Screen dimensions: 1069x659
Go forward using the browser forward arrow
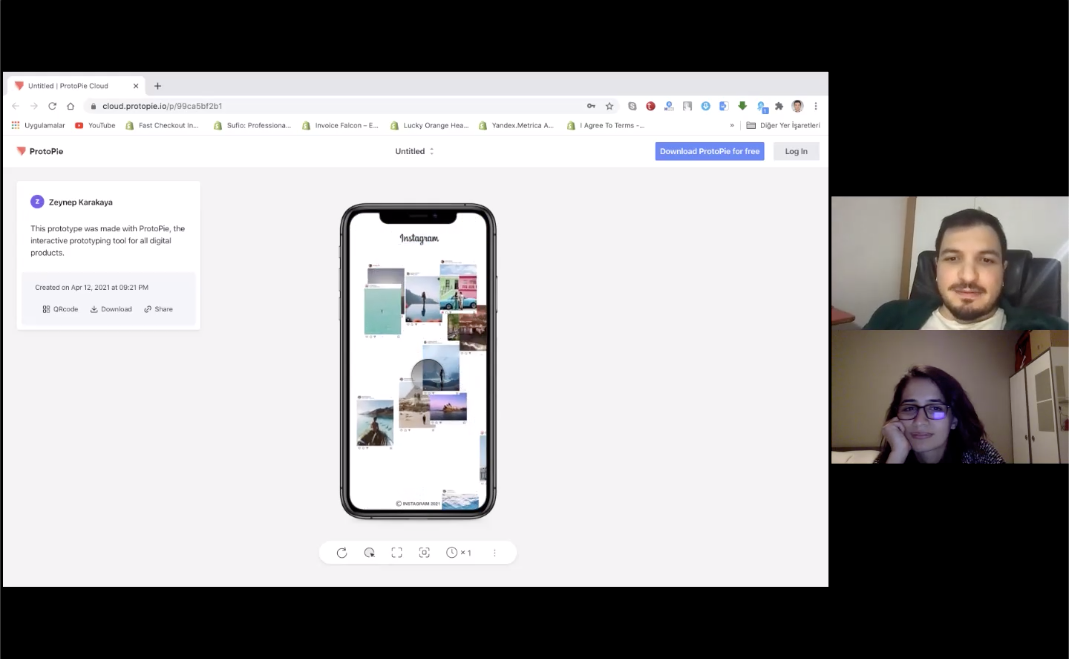click(33, 106)
